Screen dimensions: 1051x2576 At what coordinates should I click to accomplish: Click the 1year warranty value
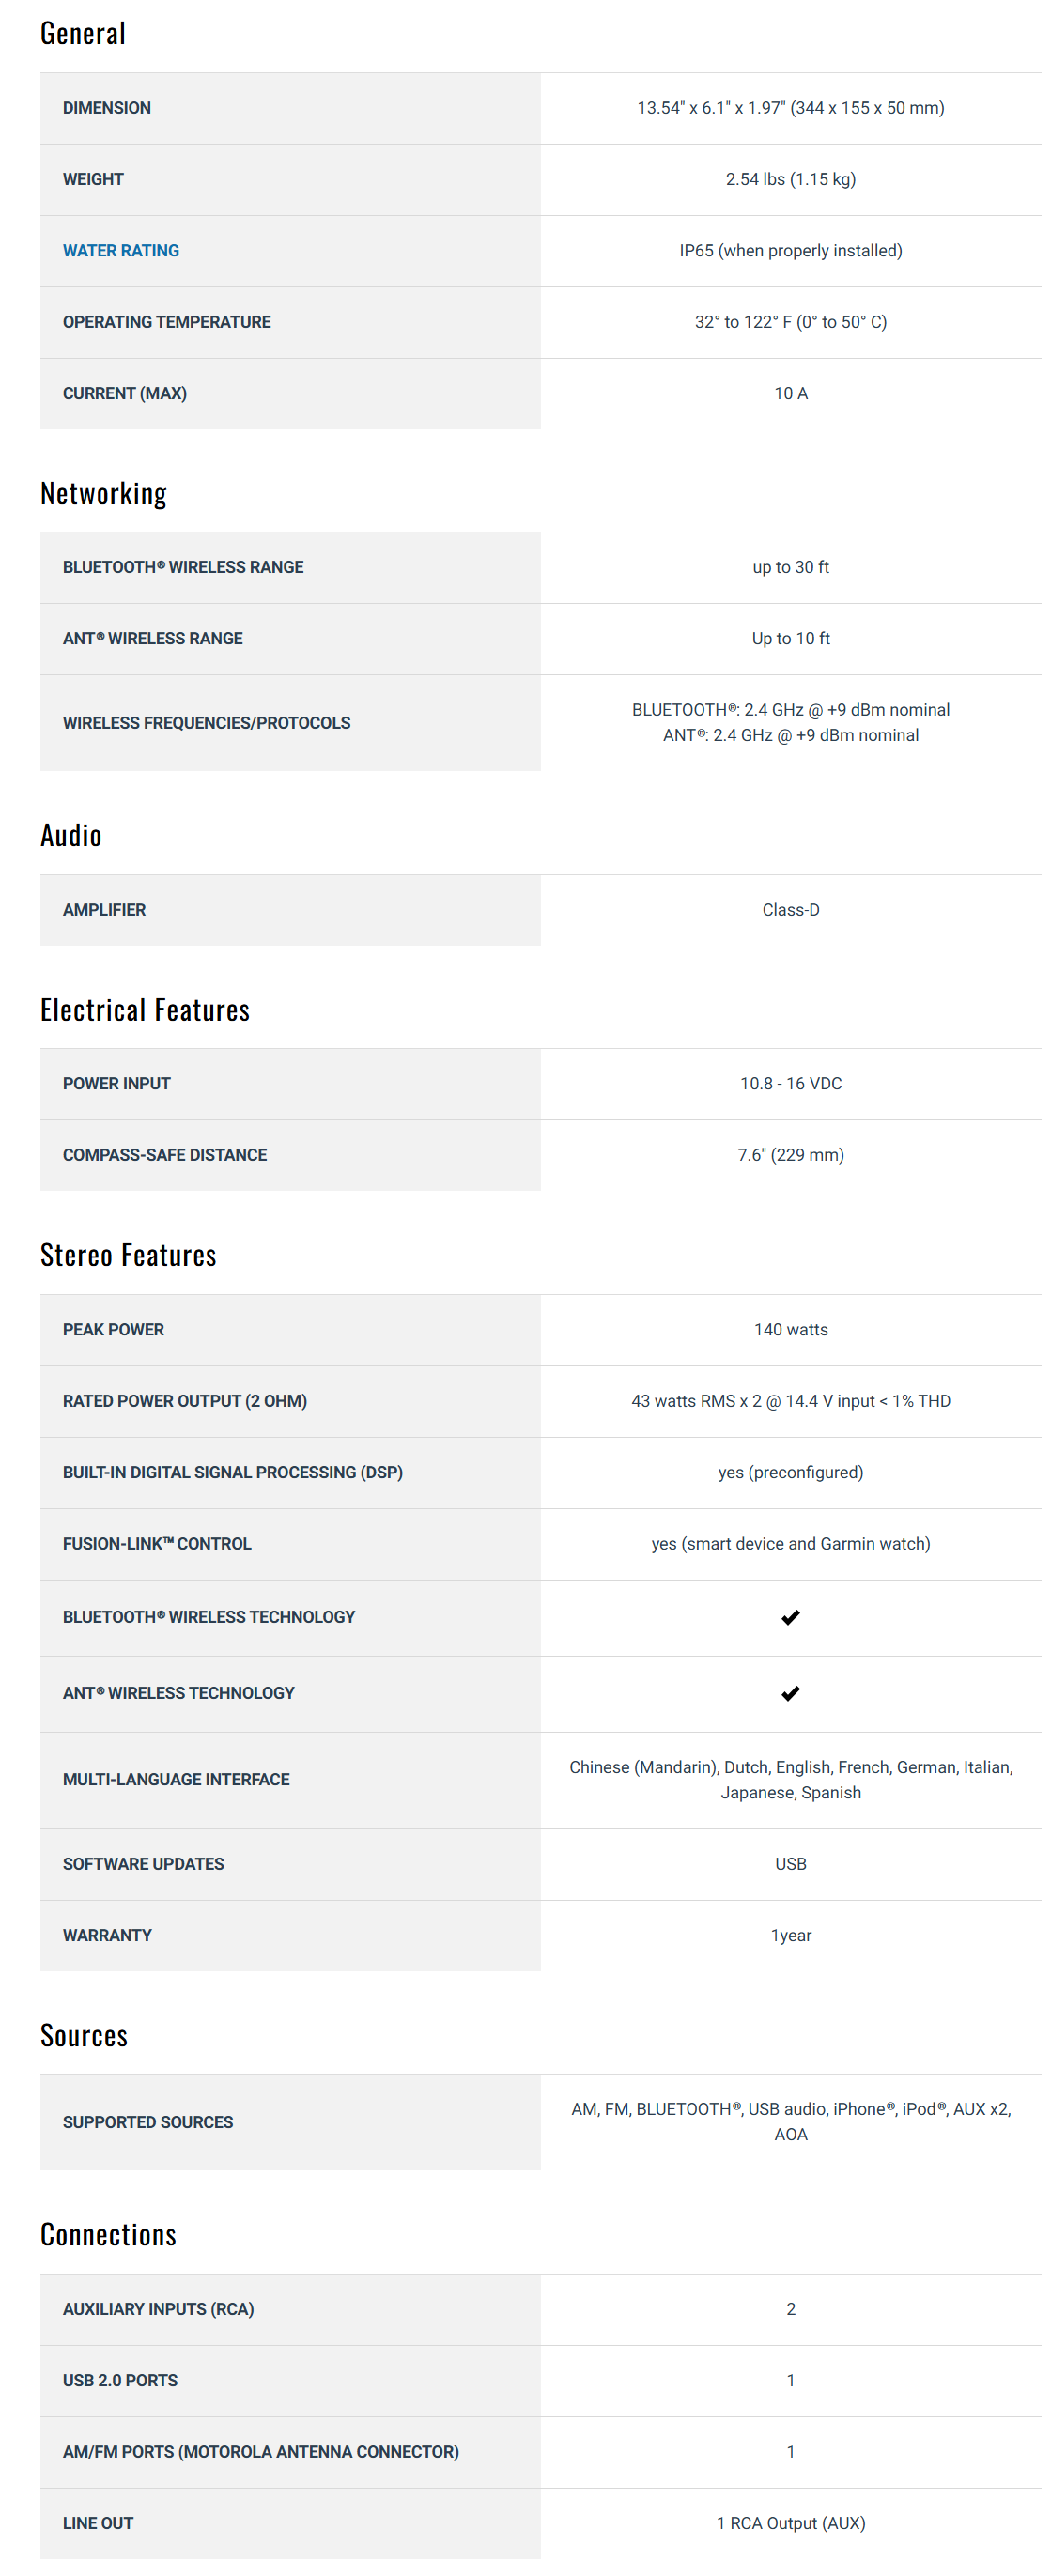pos(790,1936)
